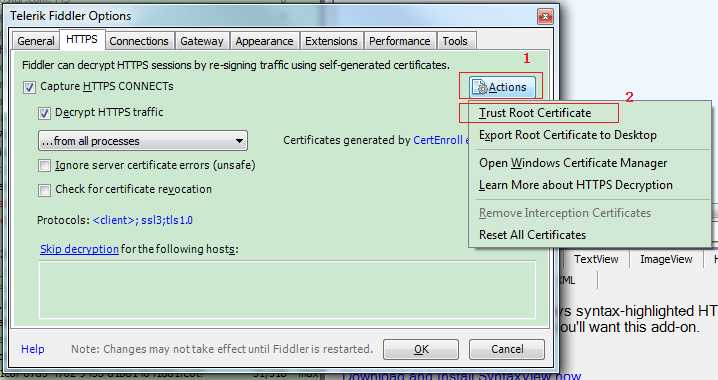
Task: Open the Actions button menu
Action: tap(501, 87)
